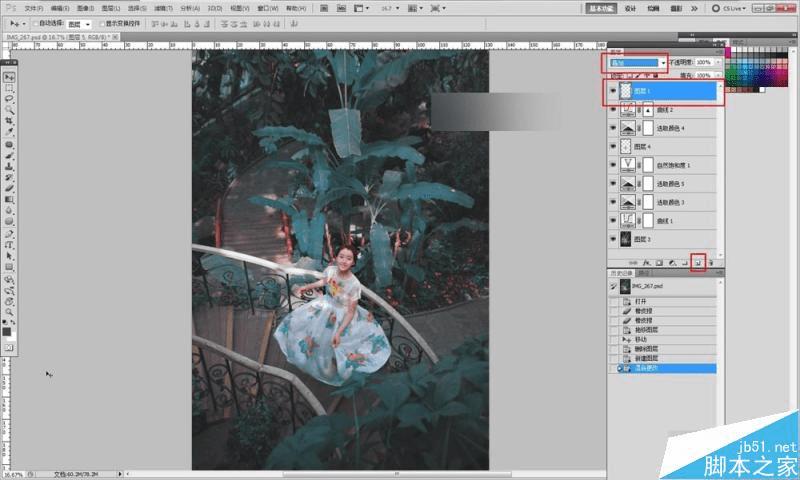Screen dimensions: 800x480
Task: Hide the 图层 1 layer with its eye icon
Action: (x=613, y=91)
